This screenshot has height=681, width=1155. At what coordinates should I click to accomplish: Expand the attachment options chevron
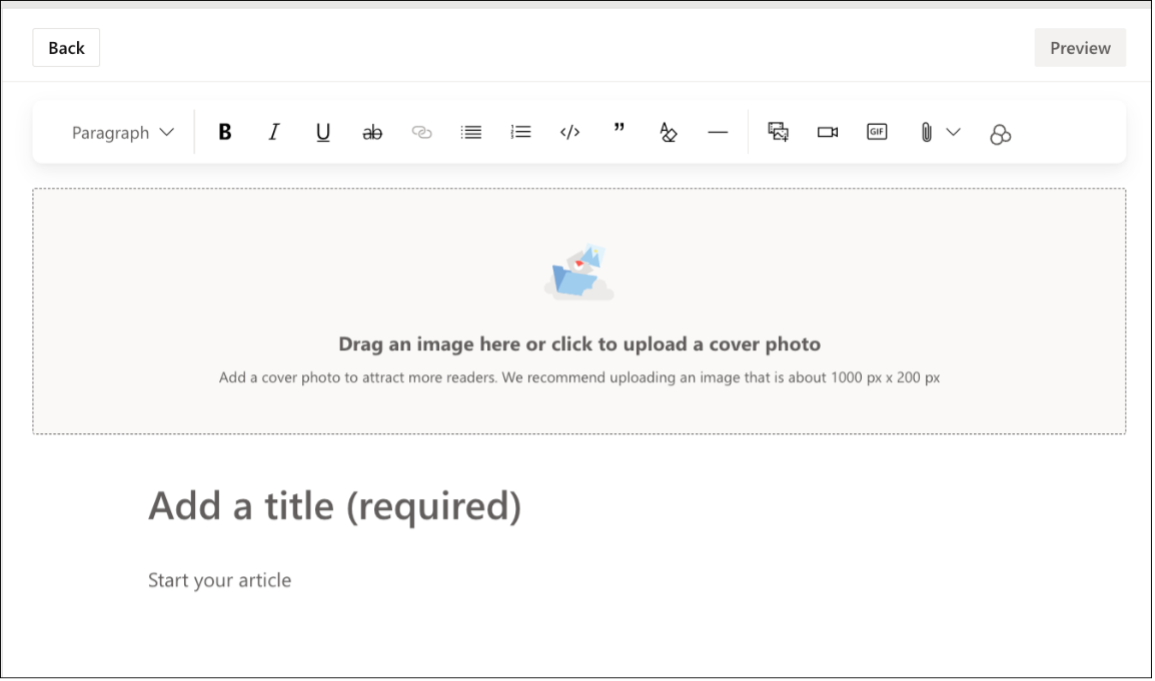click(953, 131)
